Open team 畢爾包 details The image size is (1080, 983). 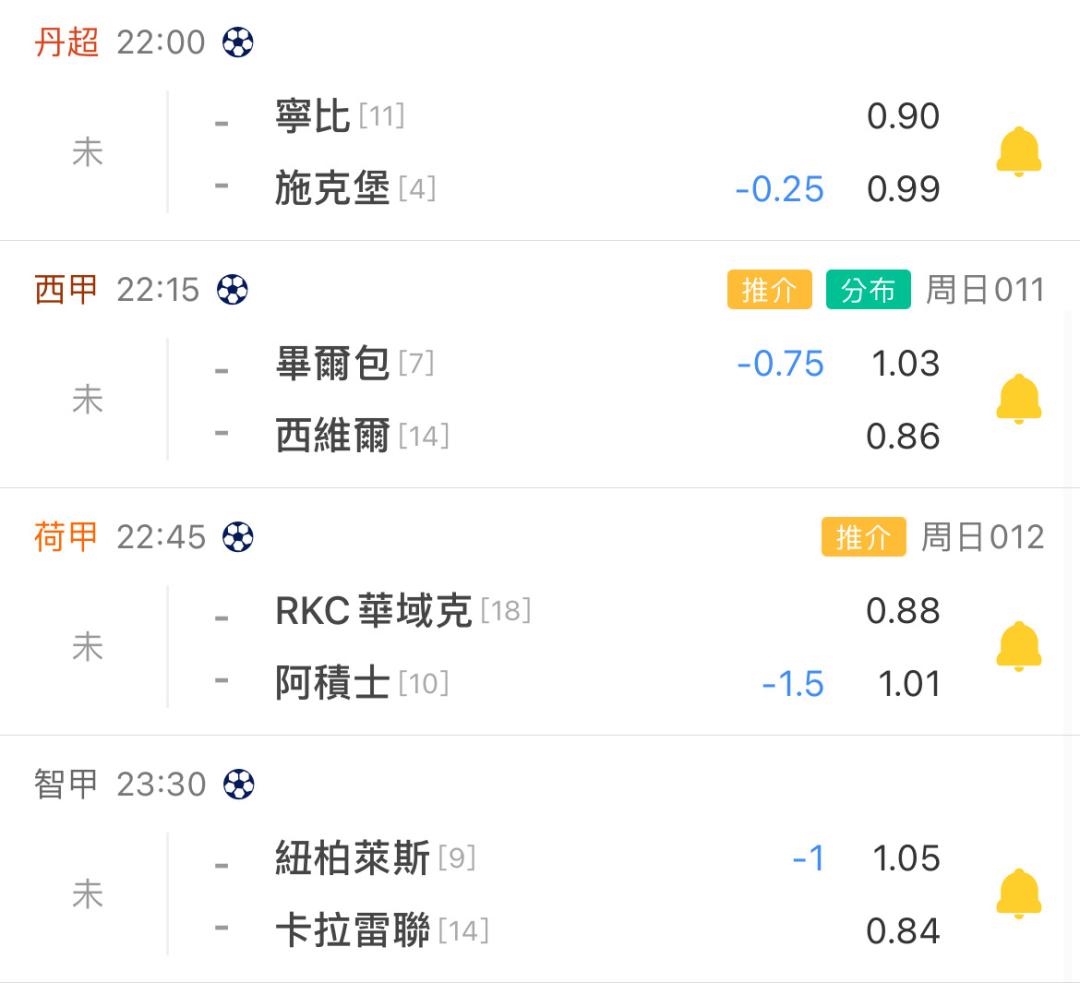pyautogui.click(x=333, y=363)
